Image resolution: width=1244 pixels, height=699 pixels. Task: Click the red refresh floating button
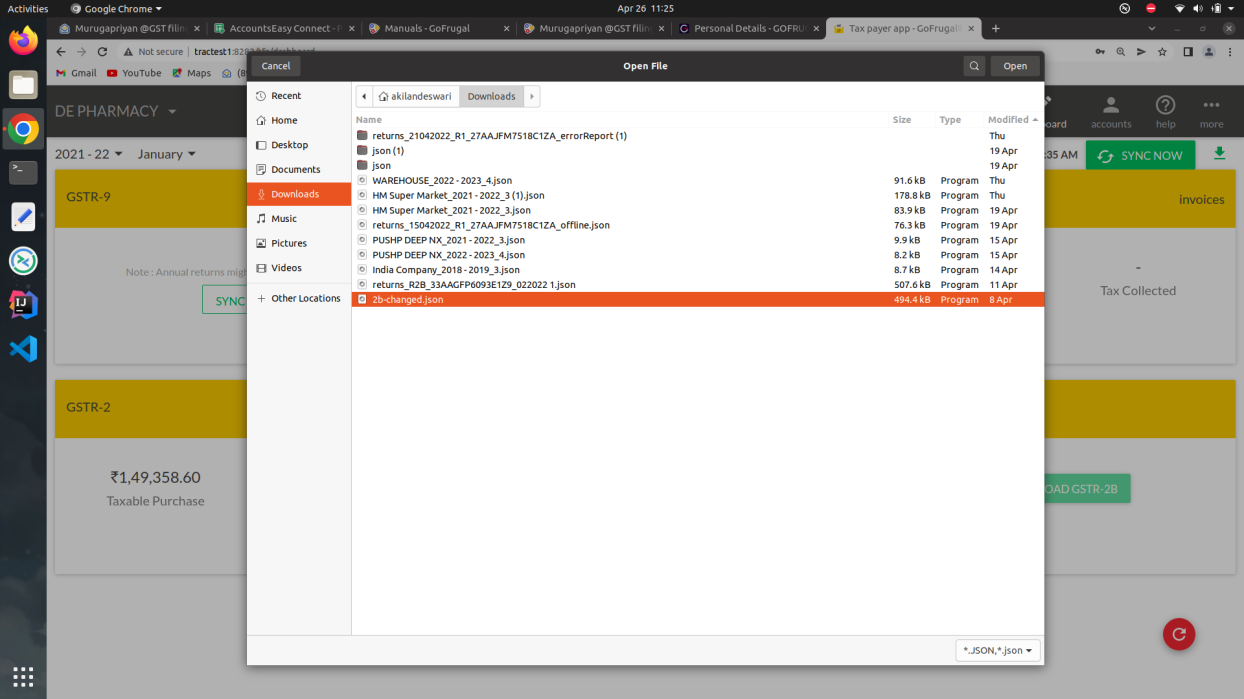[x=1179, y=634]
